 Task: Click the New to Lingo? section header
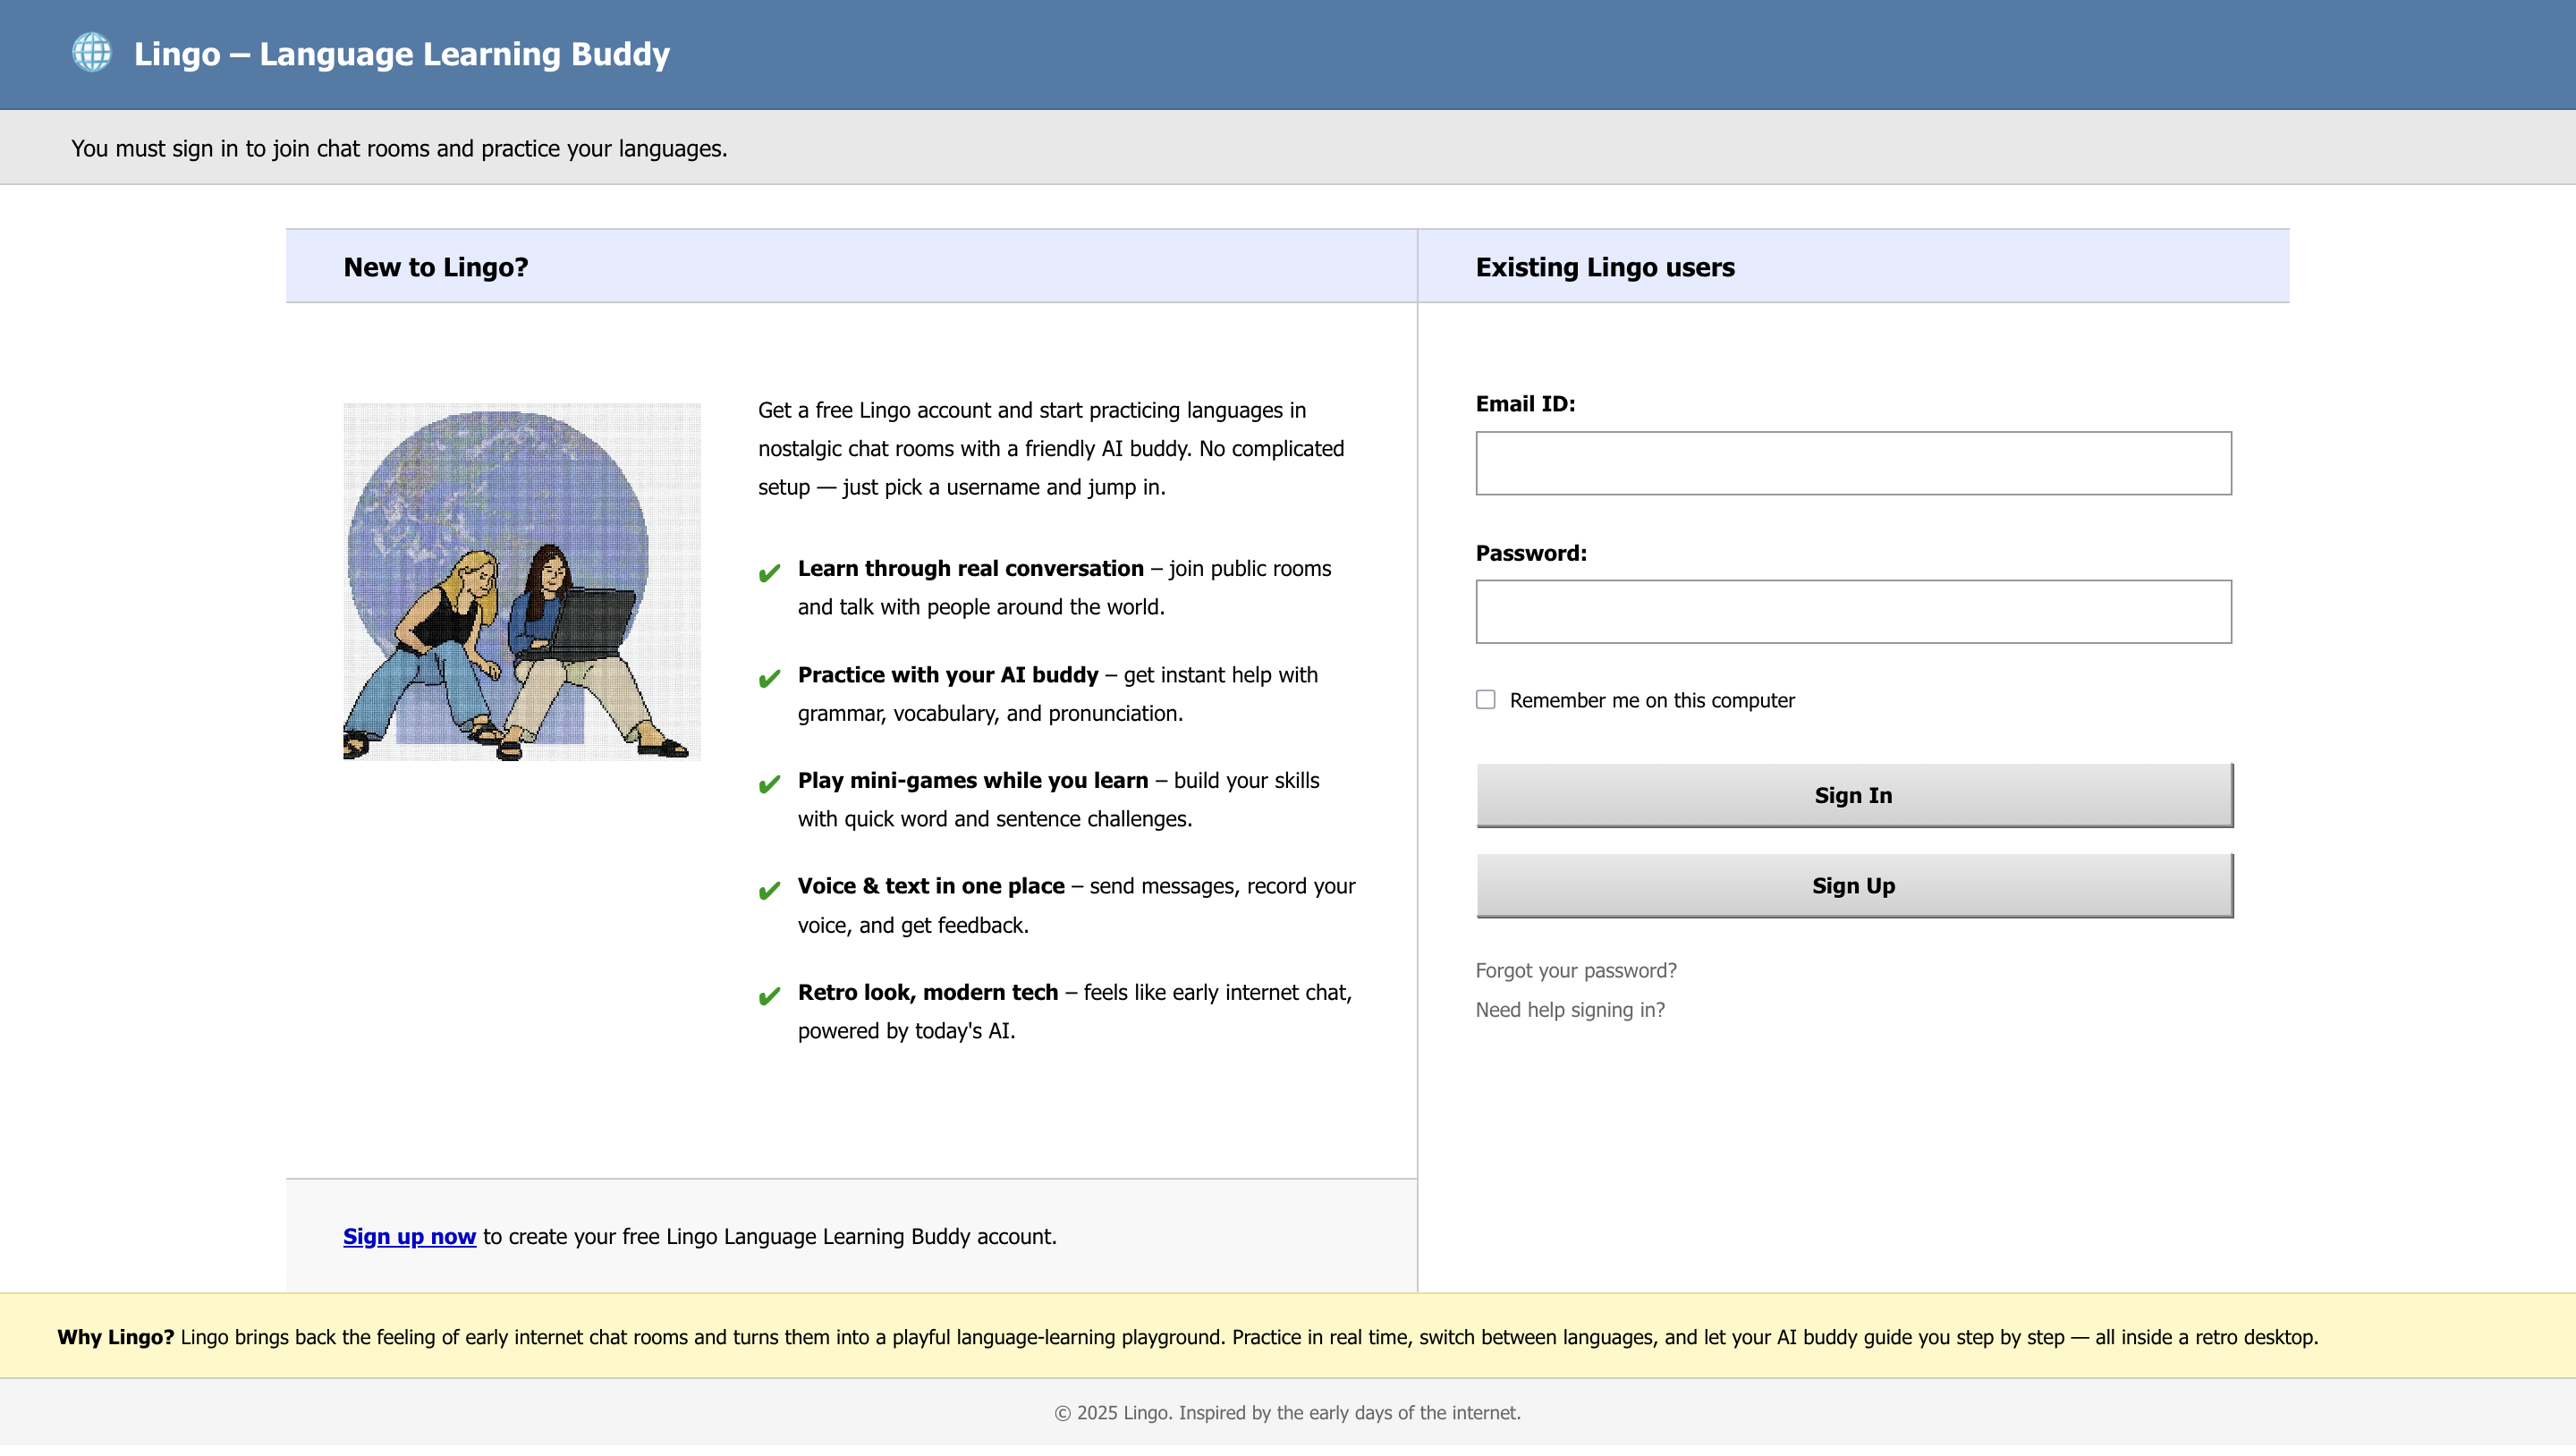pyautogui.click(x=435, y=267)
